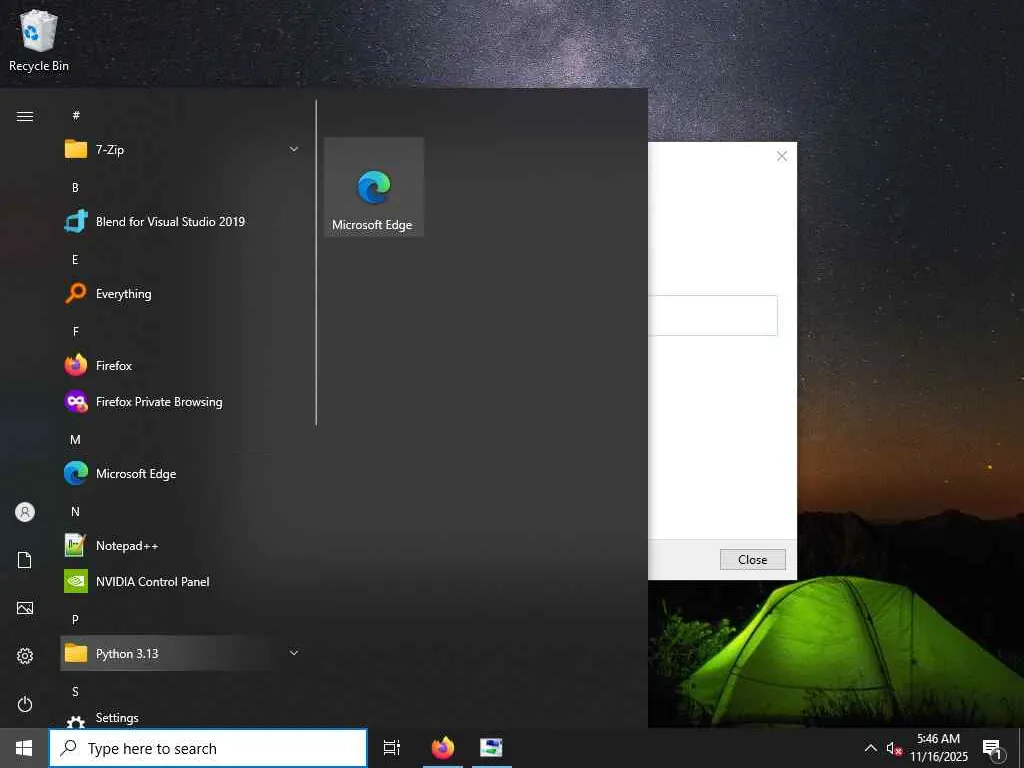The height and width of the screenshot is (768, 1024).
Task: Click the Python 3.13 folder icon
Action: point(76,654)
